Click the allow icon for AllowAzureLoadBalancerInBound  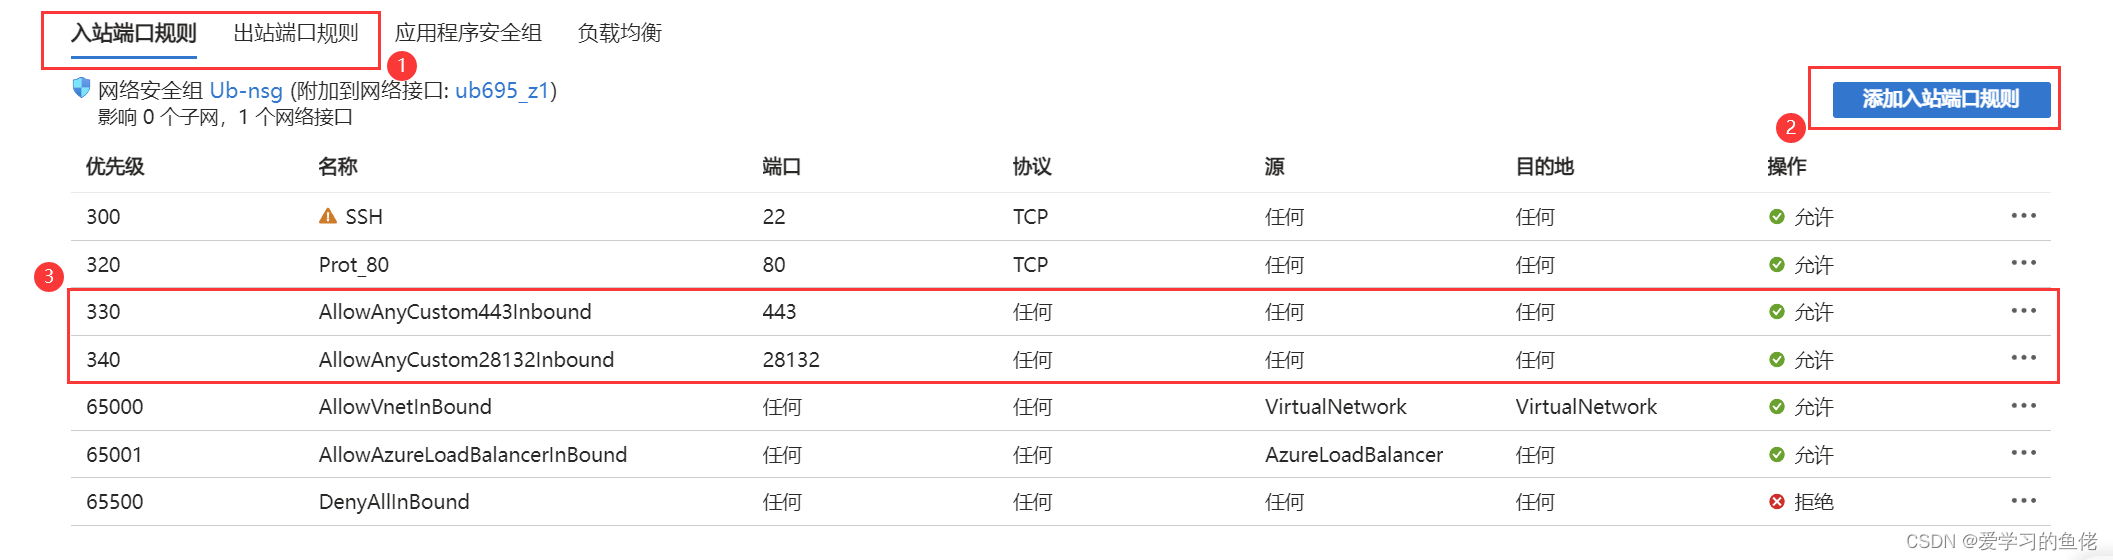coord(1776,455)
